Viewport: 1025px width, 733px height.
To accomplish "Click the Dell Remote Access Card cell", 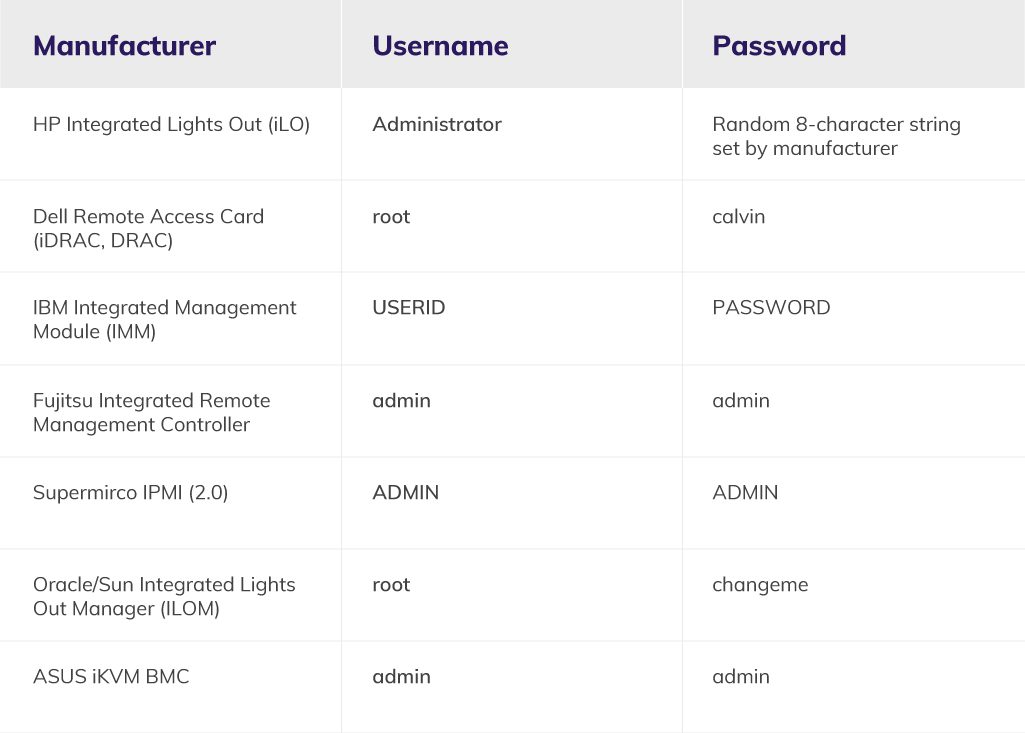I will coord(148,228).
